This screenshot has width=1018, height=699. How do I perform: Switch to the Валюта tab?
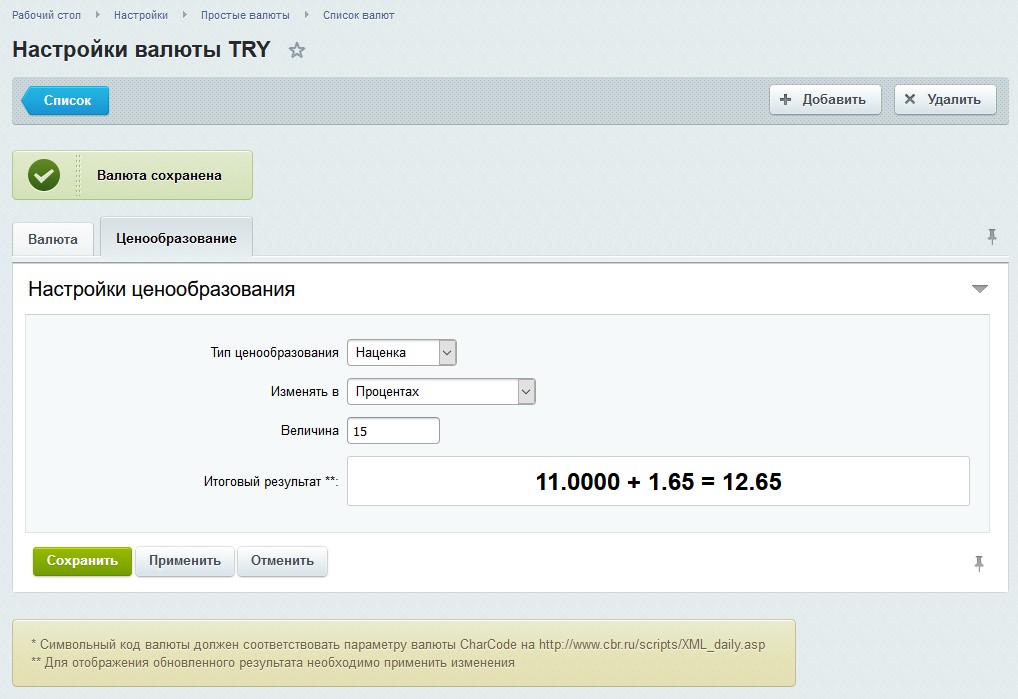click(x=53, y=239)
